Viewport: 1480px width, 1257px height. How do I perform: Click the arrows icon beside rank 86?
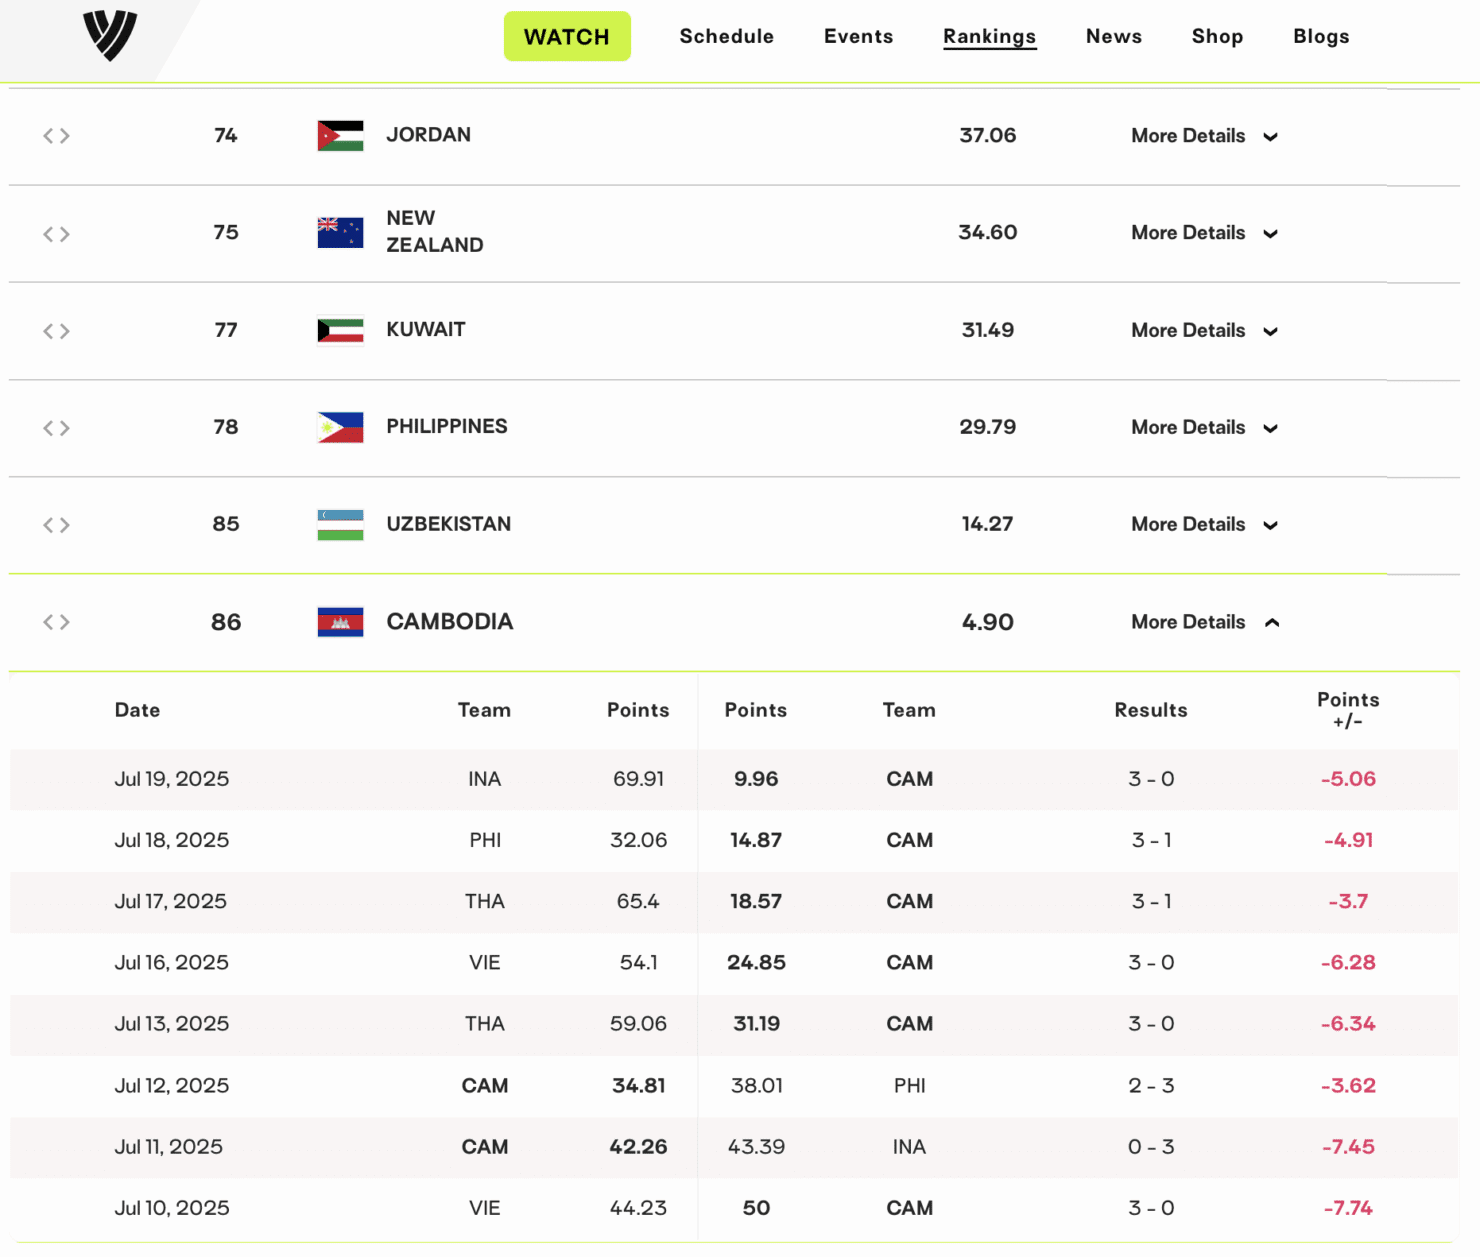[x=56, y=622]
